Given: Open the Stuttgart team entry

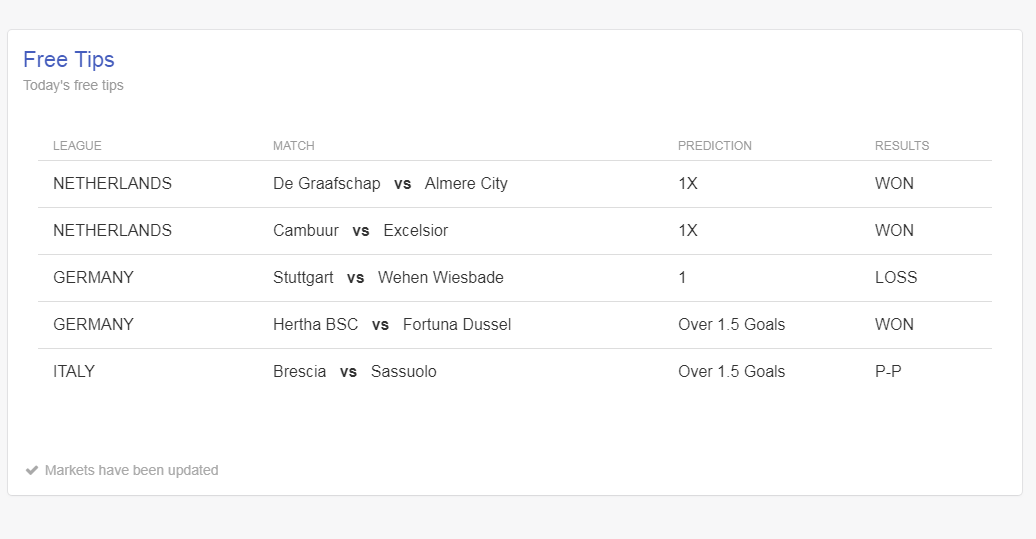Looking at the screenshot, I should 303,277.
